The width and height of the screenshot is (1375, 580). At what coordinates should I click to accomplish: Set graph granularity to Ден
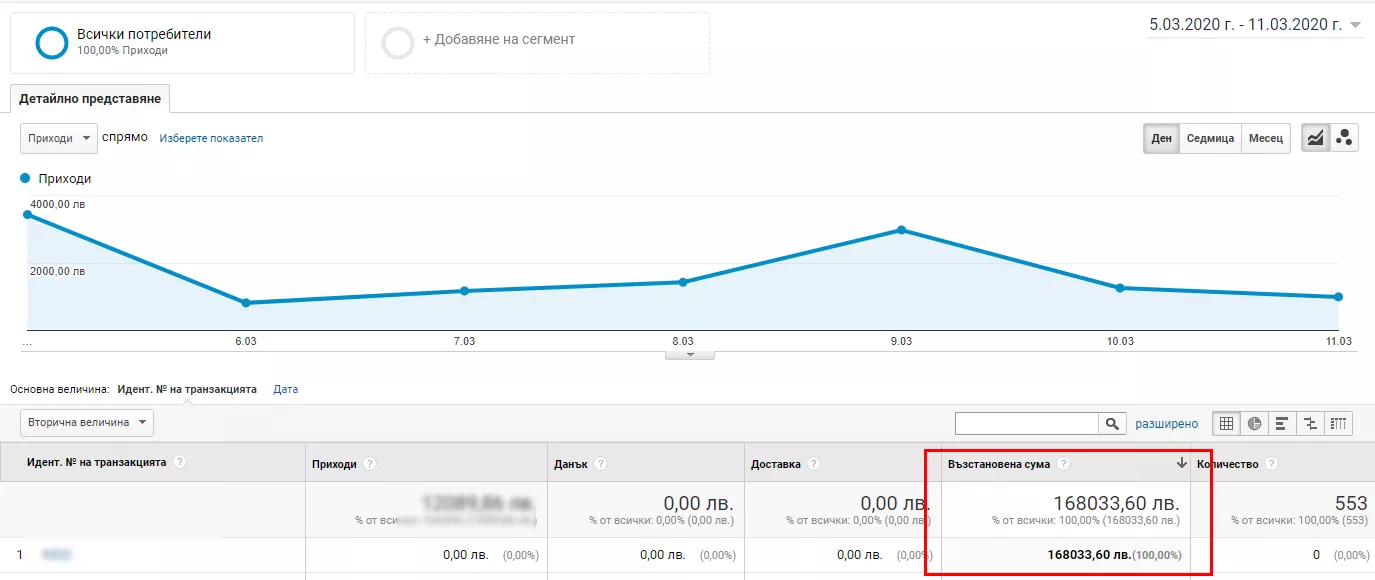(x=1161, y=138)
